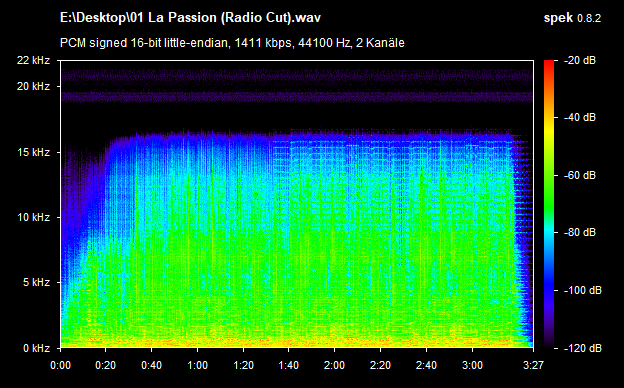
Task: Click the 2:00 time axis marker
Action: 334,365
